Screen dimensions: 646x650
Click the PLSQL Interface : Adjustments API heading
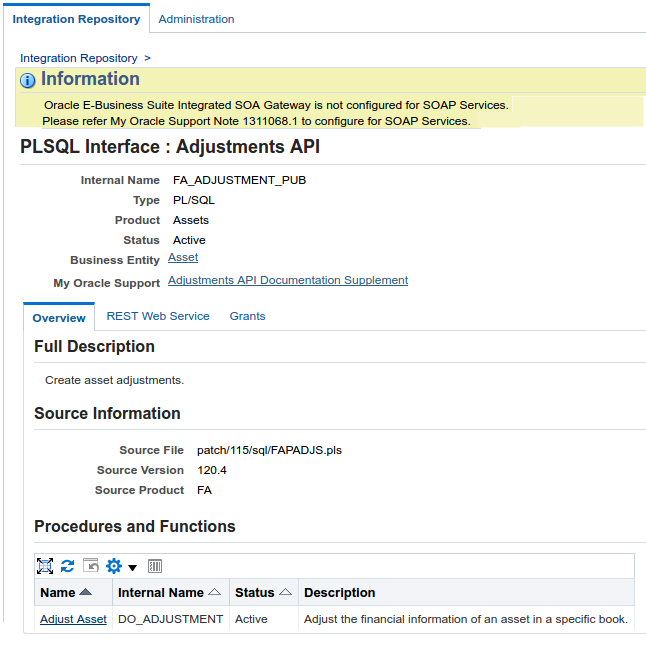[x=170, y=147]
